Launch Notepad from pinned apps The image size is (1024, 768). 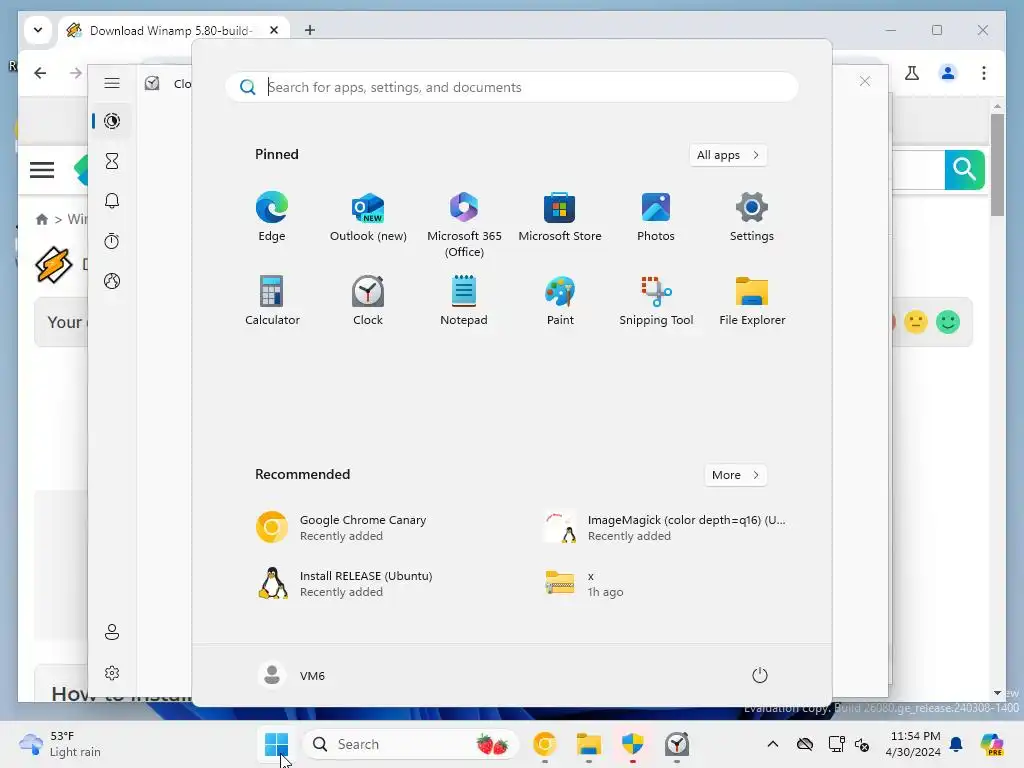point(464,300)
